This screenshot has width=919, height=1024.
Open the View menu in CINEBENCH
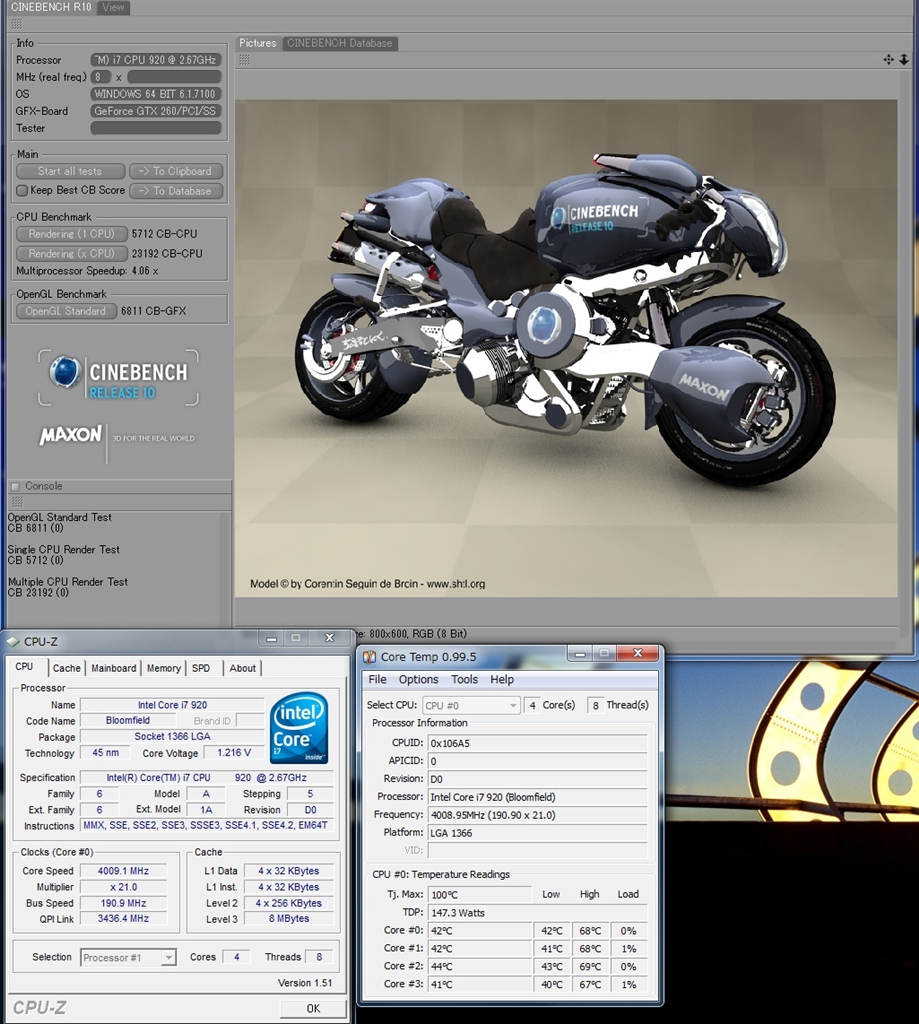pos(114,8)
